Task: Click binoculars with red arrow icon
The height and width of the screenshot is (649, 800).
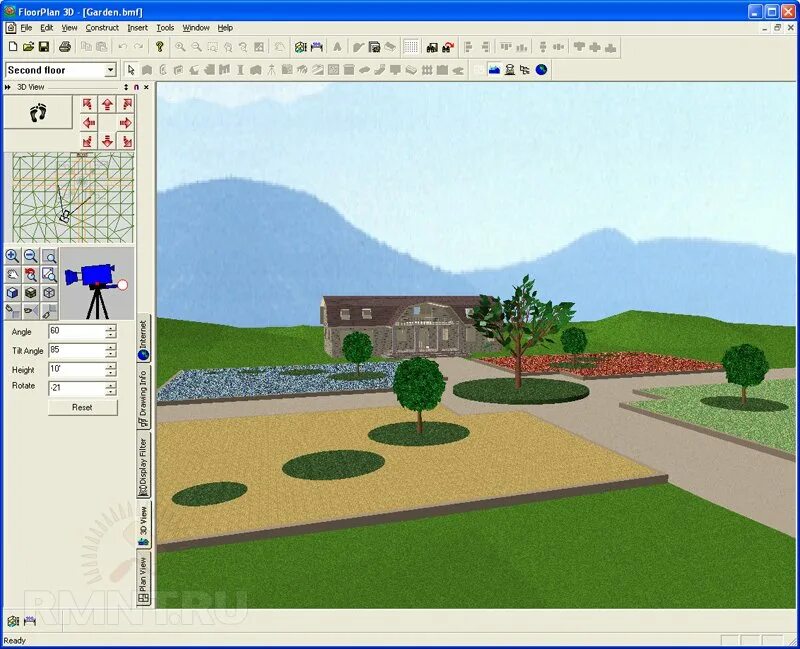Action: pos(448,47)
